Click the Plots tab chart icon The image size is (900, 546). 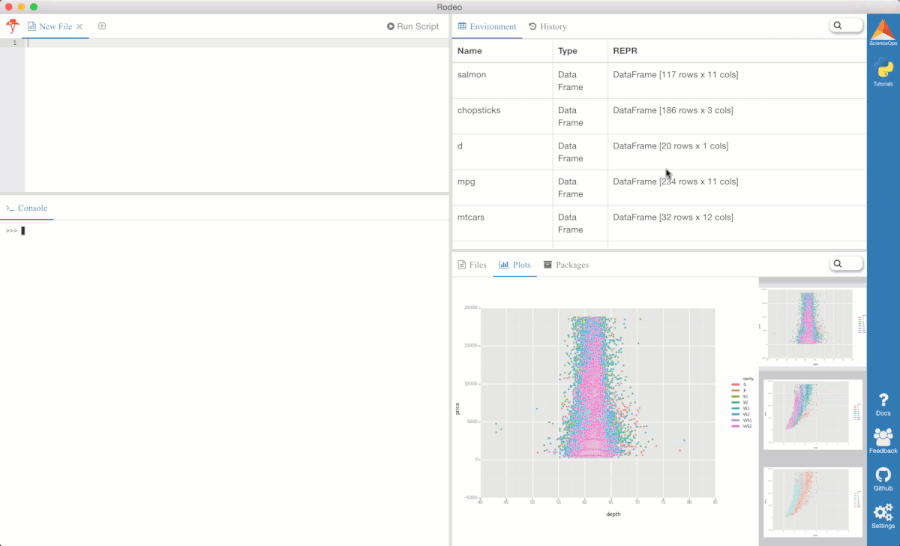coord(503,265)
